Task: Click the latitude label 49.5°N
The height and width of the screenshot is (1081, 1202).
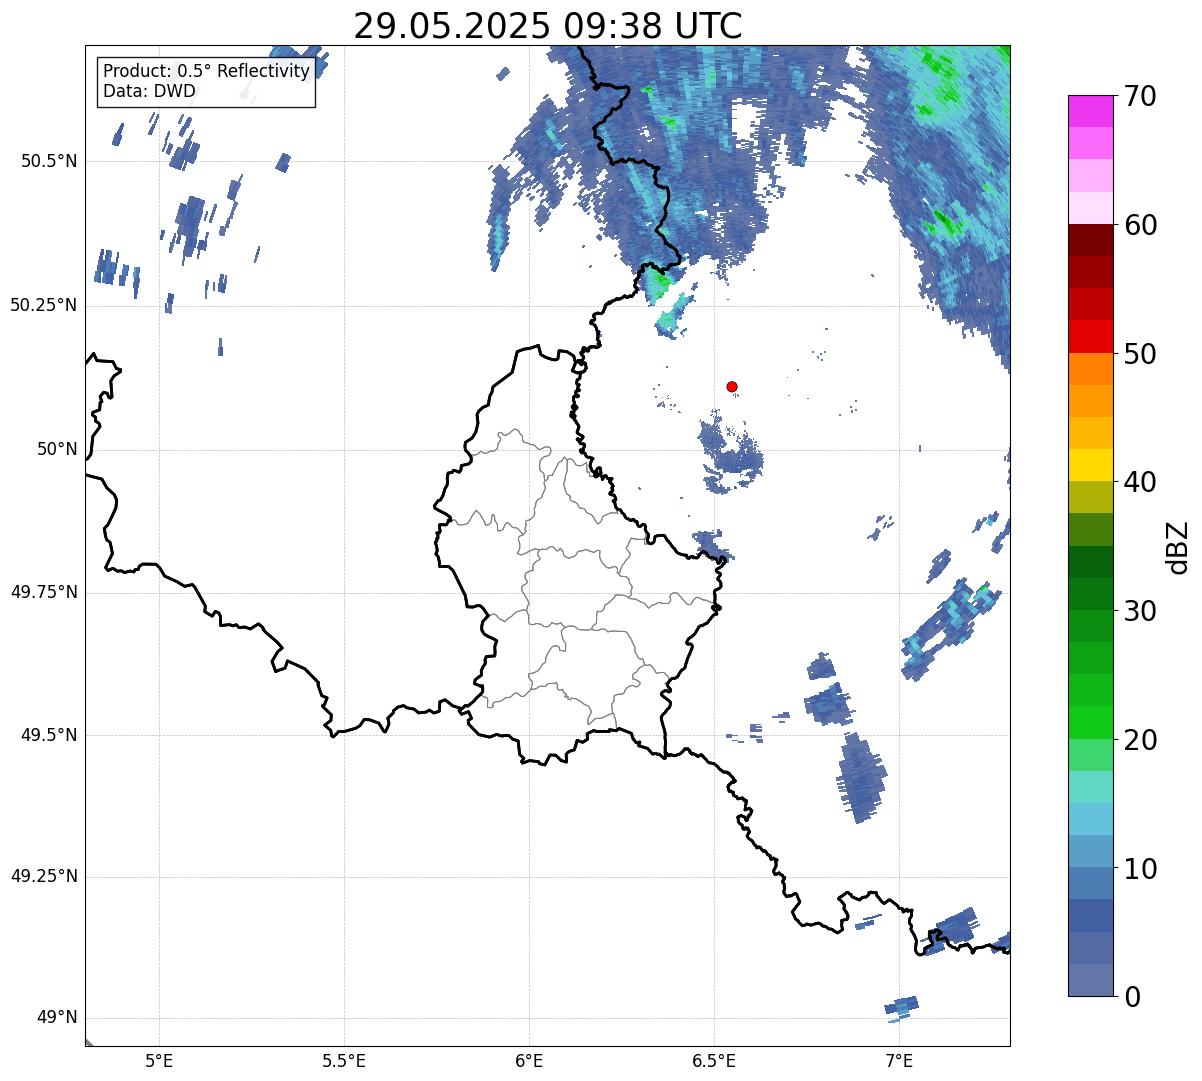Action: (49, 735)
